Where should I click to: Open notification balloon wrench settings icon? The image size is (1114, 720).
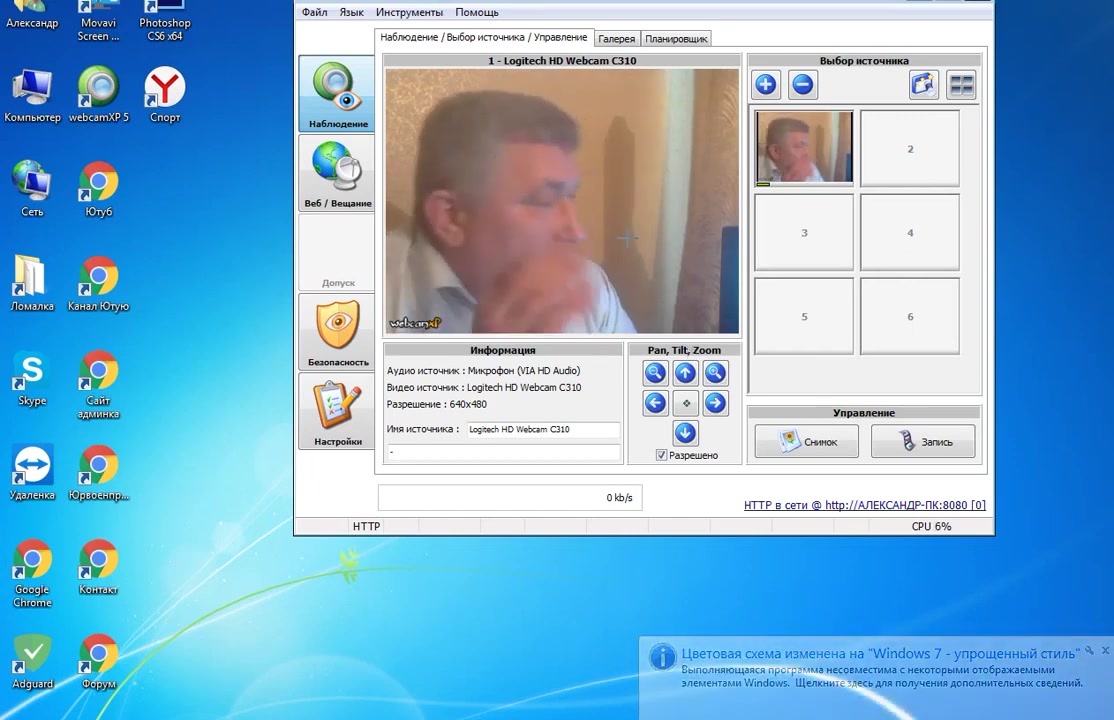[1089, 650]
